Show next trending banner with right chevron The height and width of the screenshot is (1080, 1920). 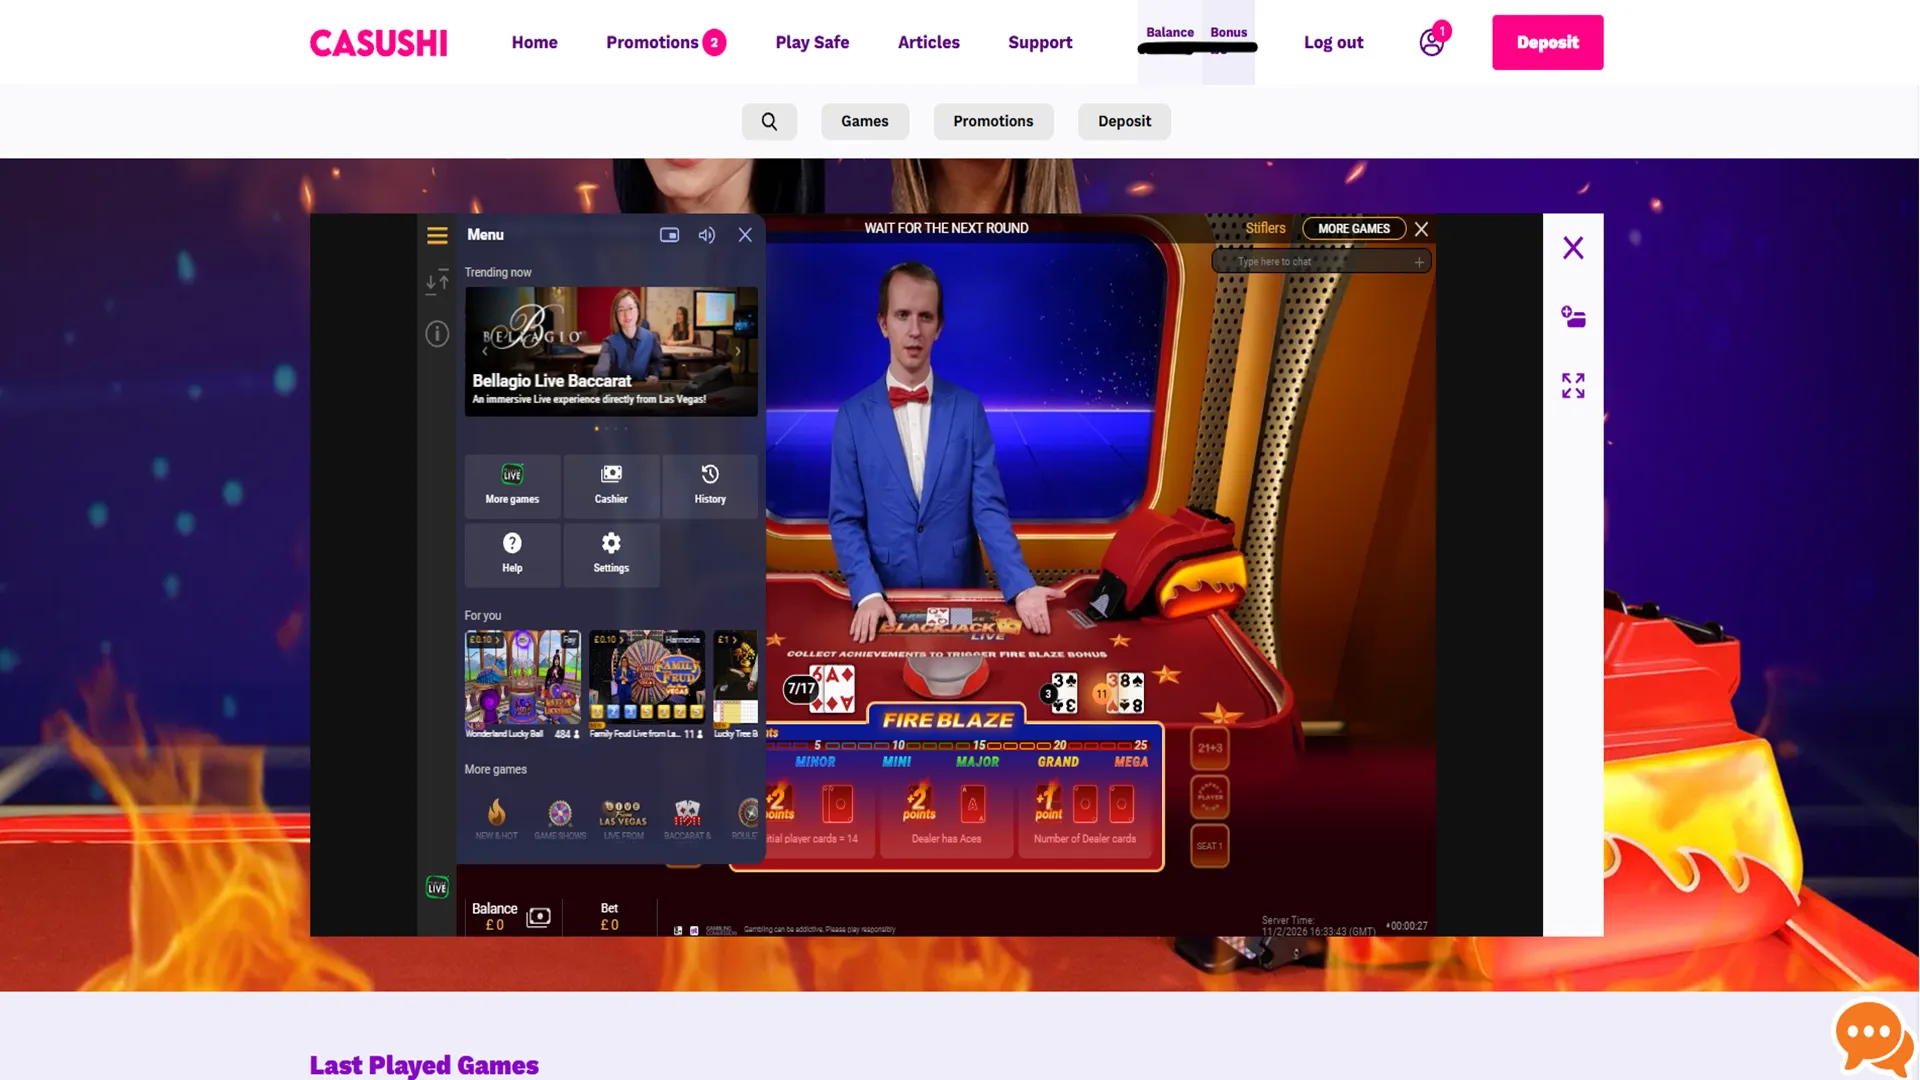pyautogui.click(x=738, y=351)
